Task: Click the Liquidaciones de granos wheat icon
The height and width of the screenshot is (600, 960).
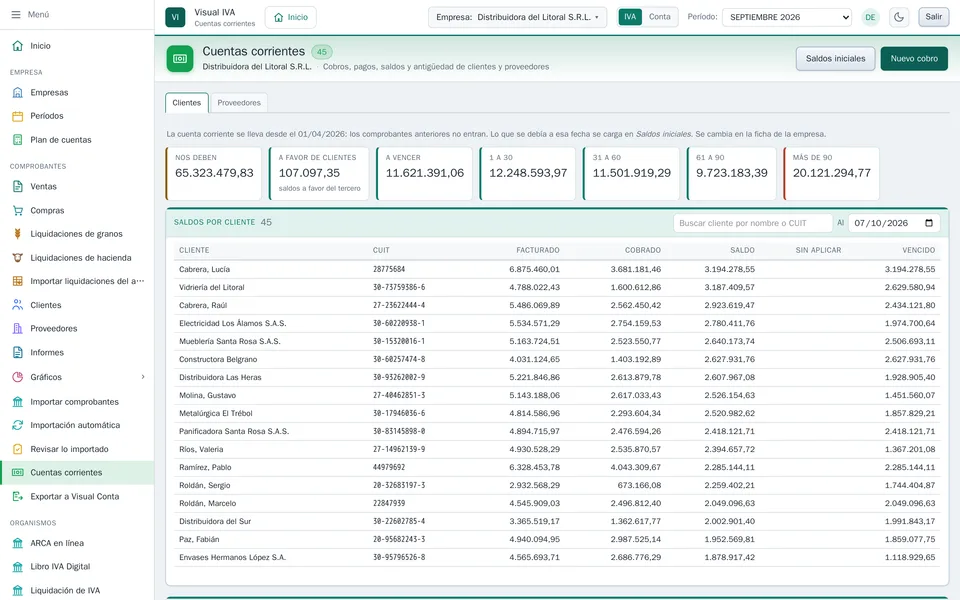Action: (x=18, y=234)
